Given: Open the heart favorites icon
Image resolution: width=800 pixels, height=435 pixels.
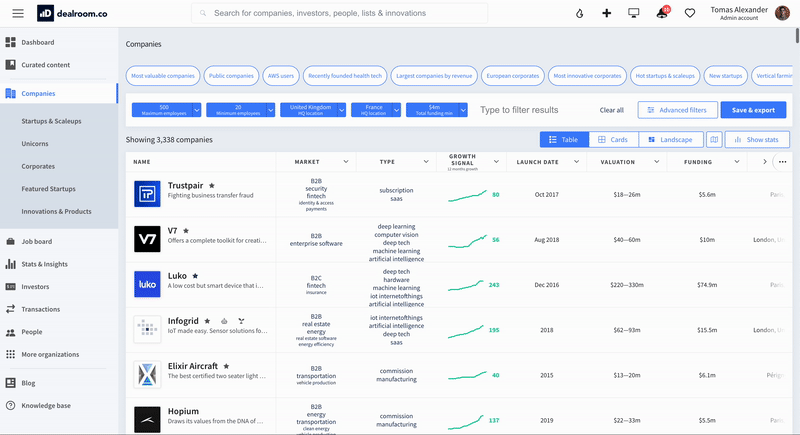Looking at the screenshot, I should (x=690, y=13).
